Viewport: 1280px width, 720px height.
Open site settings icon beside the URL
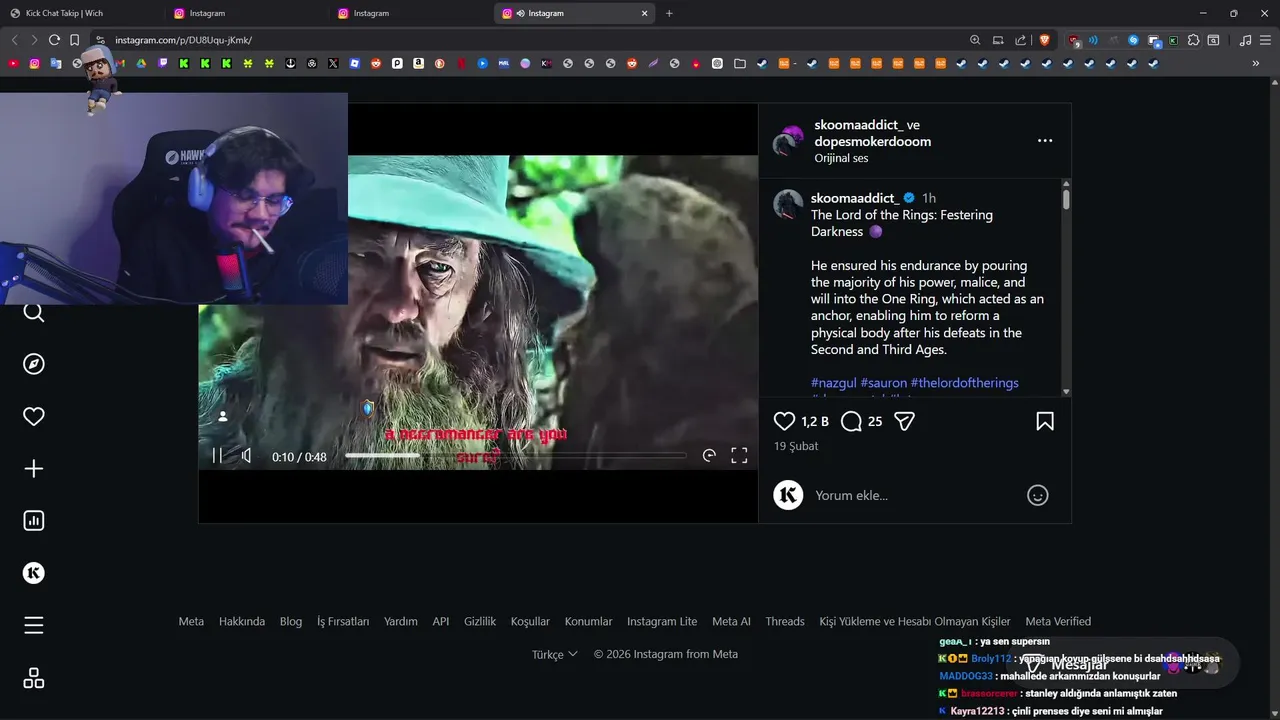pos(100,40)
